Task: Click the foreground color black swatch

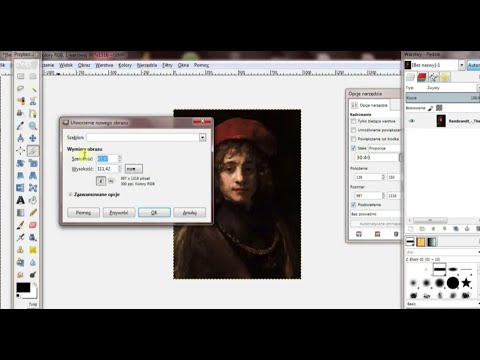Action: point(23,288)
